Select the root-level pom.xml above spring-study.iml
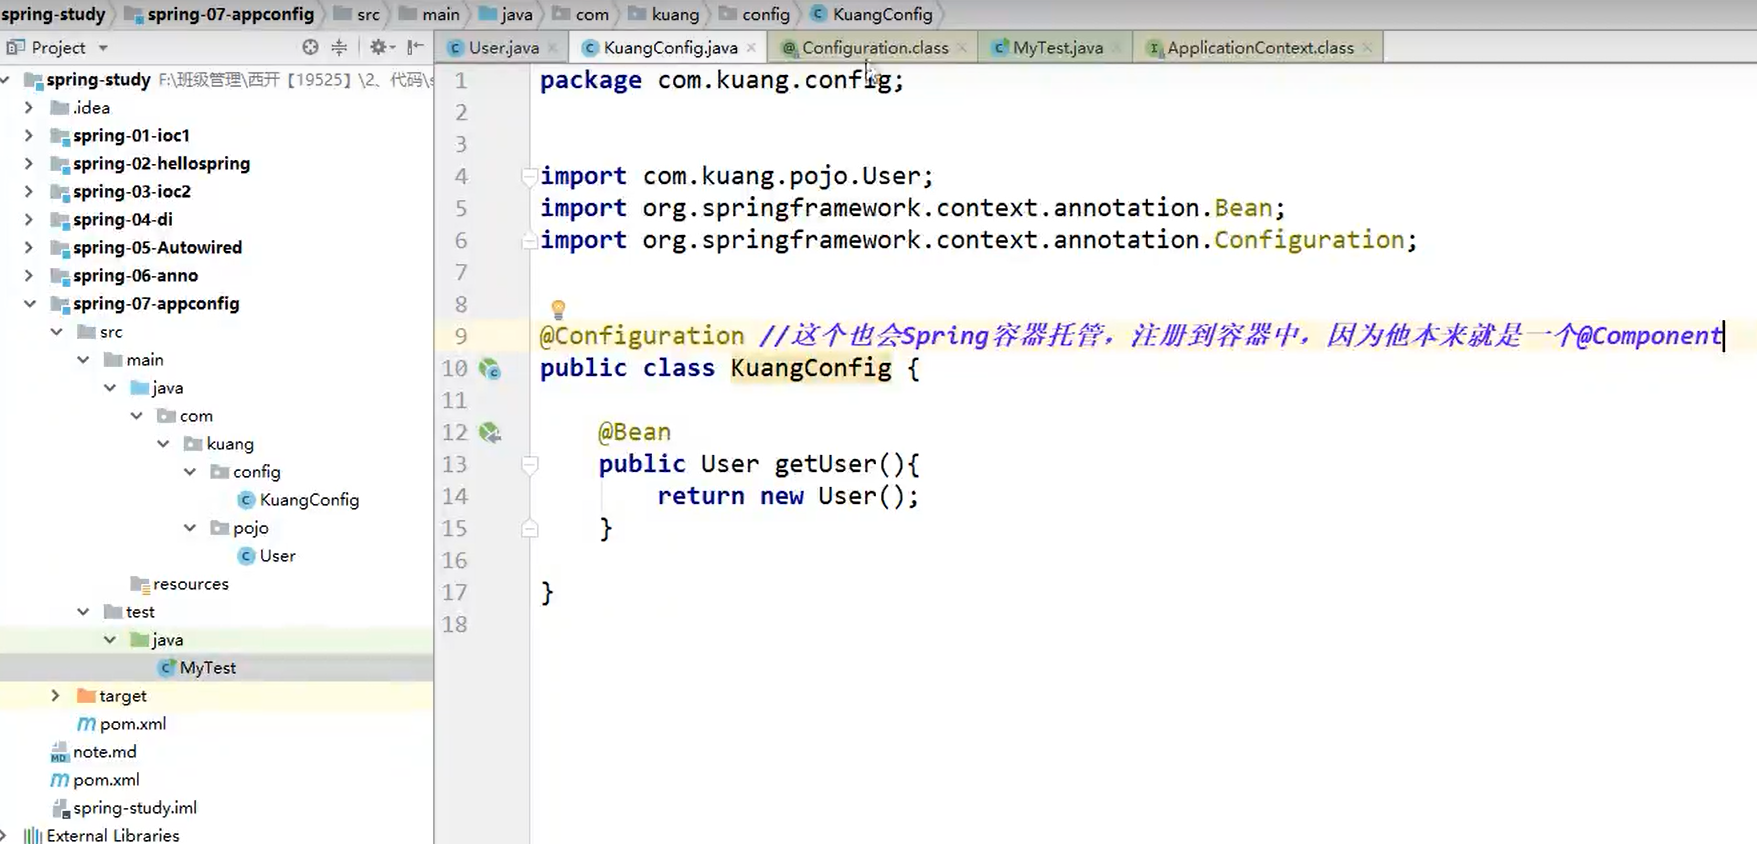Image resolution: width=1757 pixels, height=844 pixels. [x=105, y=779]
